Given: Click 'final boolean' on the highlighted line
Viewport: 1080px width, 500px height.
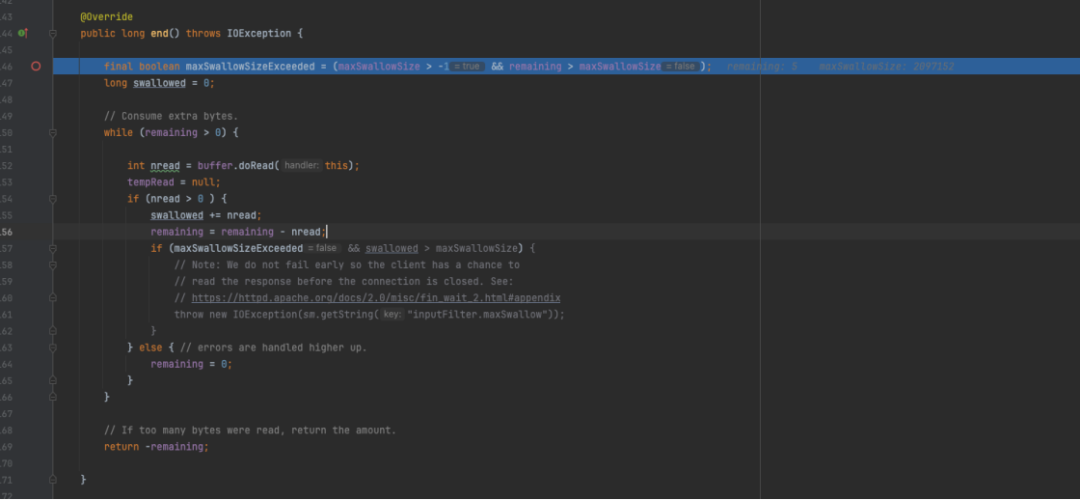Looking at the screenshot, I should tap(142, 66).
